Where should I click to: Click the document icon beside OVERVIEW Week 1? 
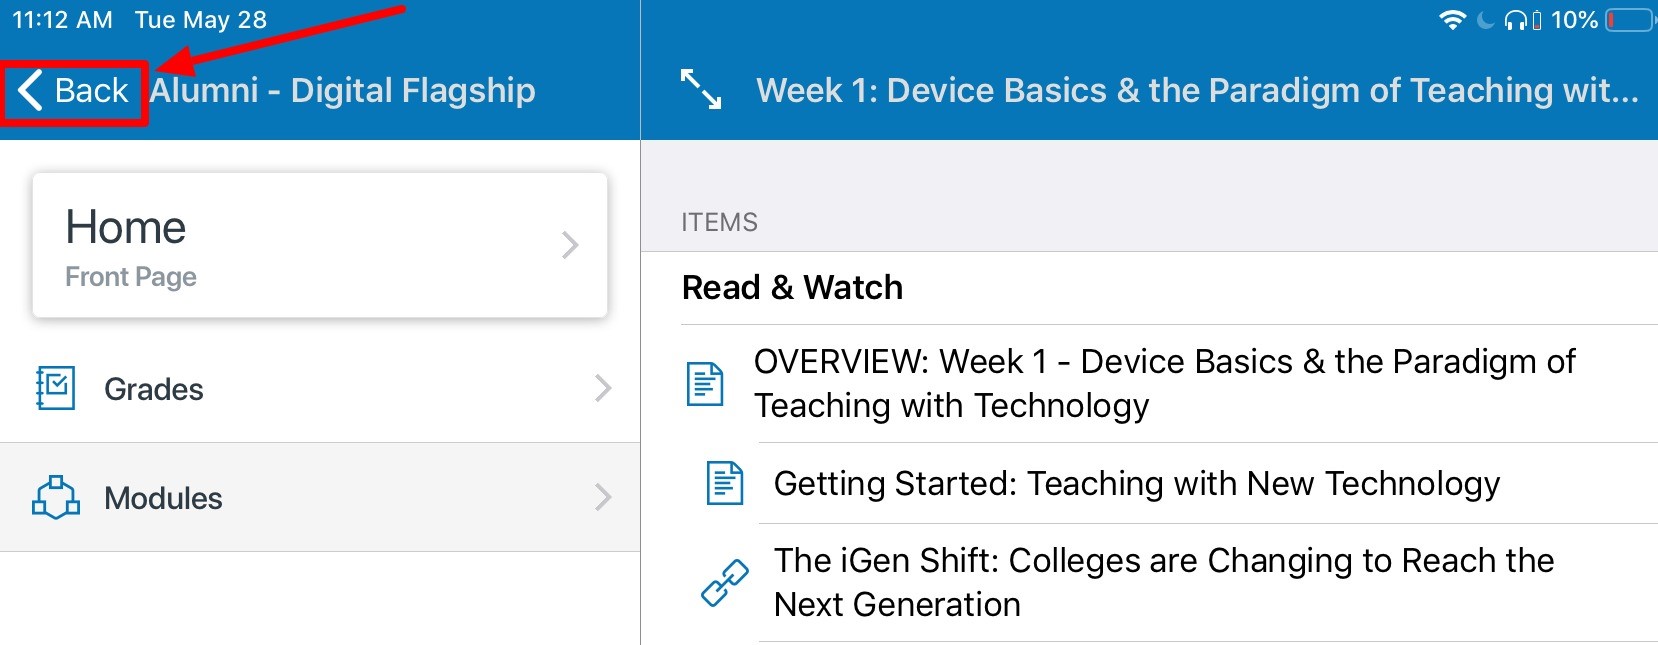click(708, 382)
